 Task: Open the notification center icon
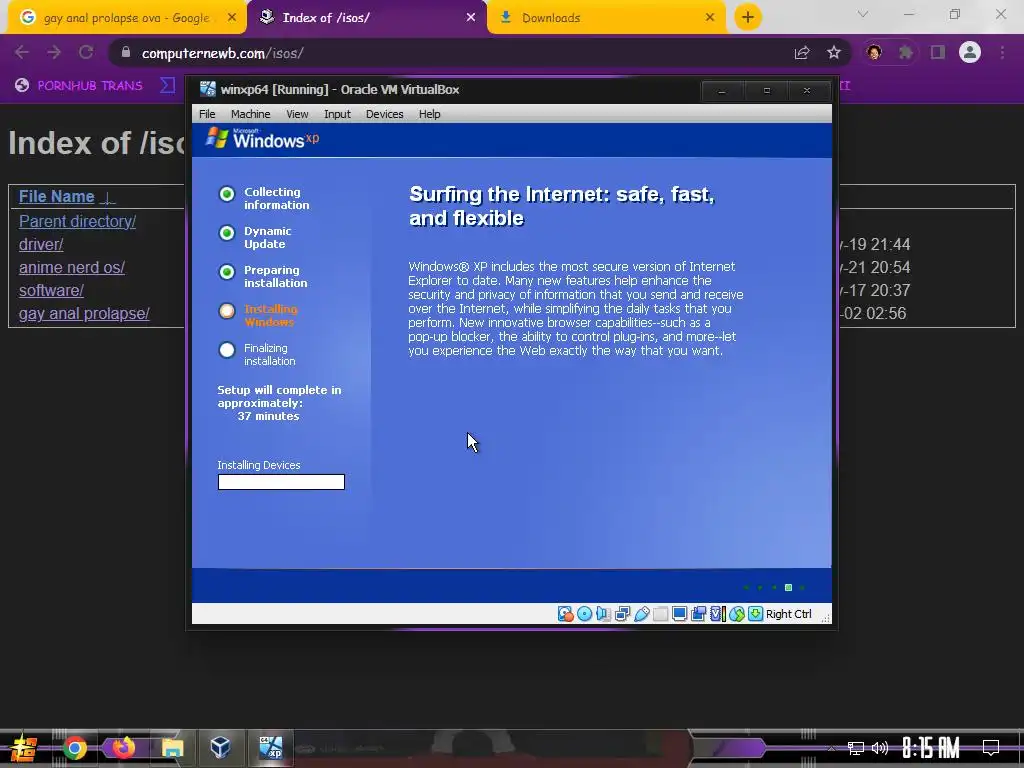coord(991,748)
